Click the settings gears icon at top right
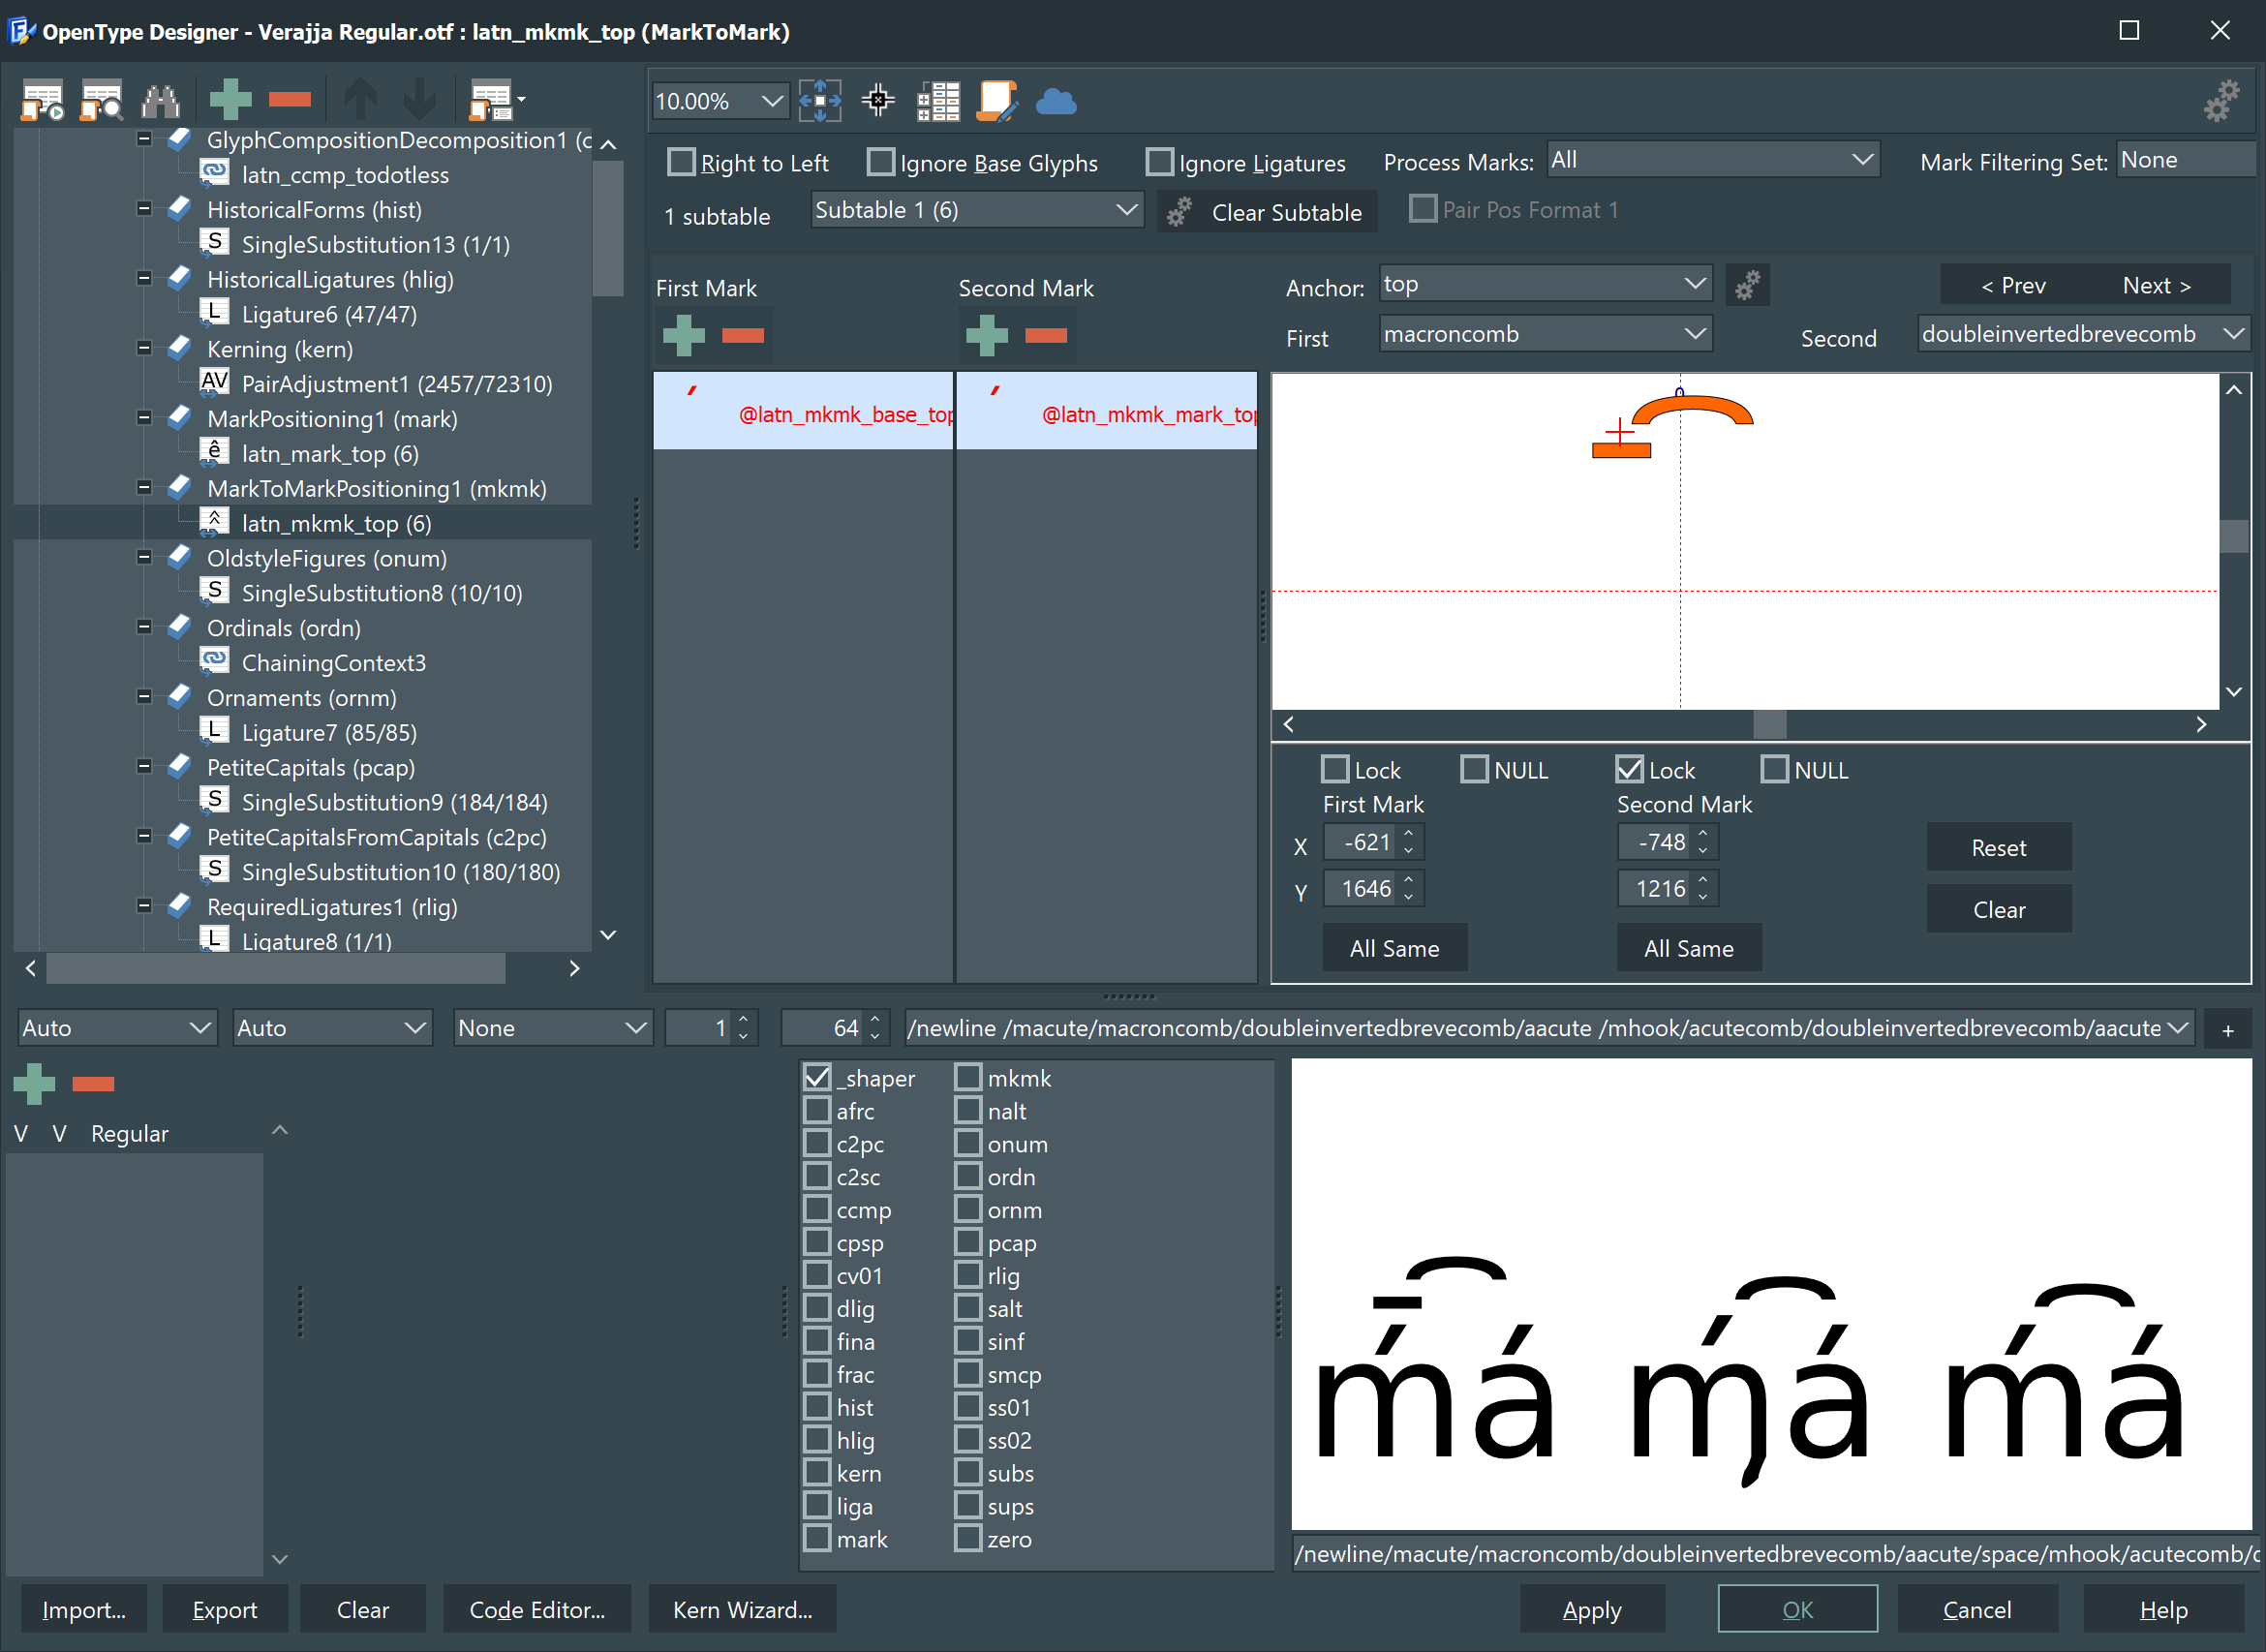This screenshot has width=2266, height=1652. point(2221,101)
